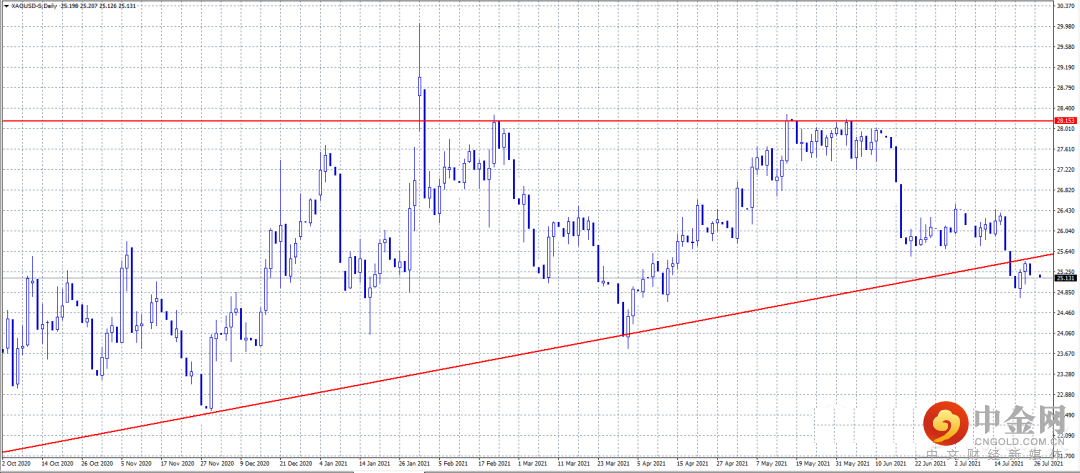Click the 26.040 price axis label
1080x473 pixels.
(x=1066, y=231)
